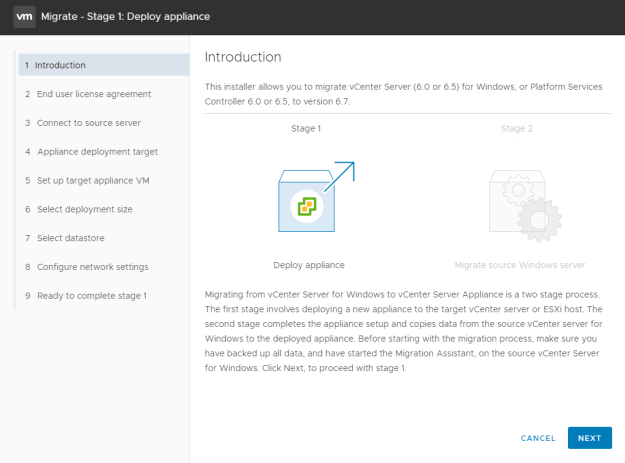The width and height of the screenshot is (625, 463).
Task: Click the two stage process explanation paragraph
Action: click(x=403, y=331)
